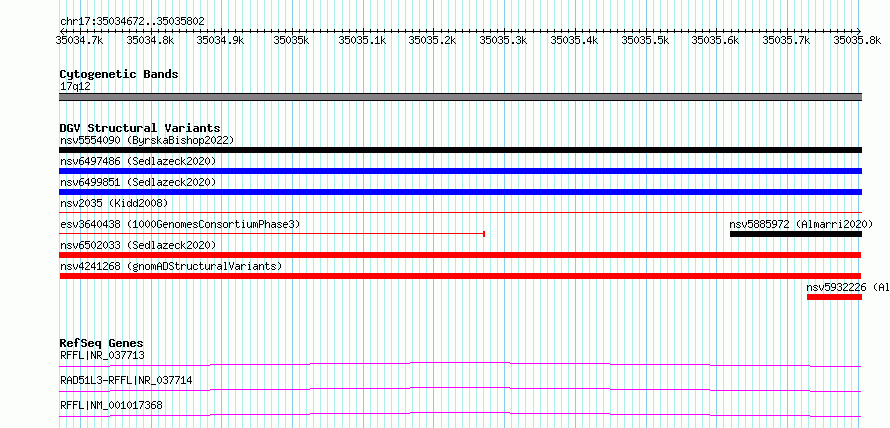Viewport: 890px width, 428px height.
Task: Select the short black nsv5885972 bar
Action: 796,234
